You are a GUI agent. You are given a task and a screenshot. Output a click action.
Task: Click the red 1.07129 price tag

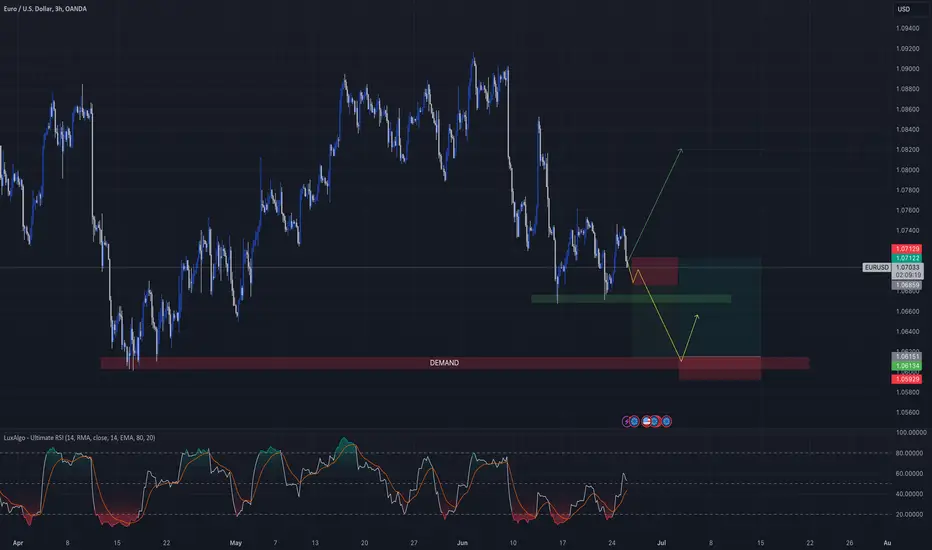(x=907, y=249)
